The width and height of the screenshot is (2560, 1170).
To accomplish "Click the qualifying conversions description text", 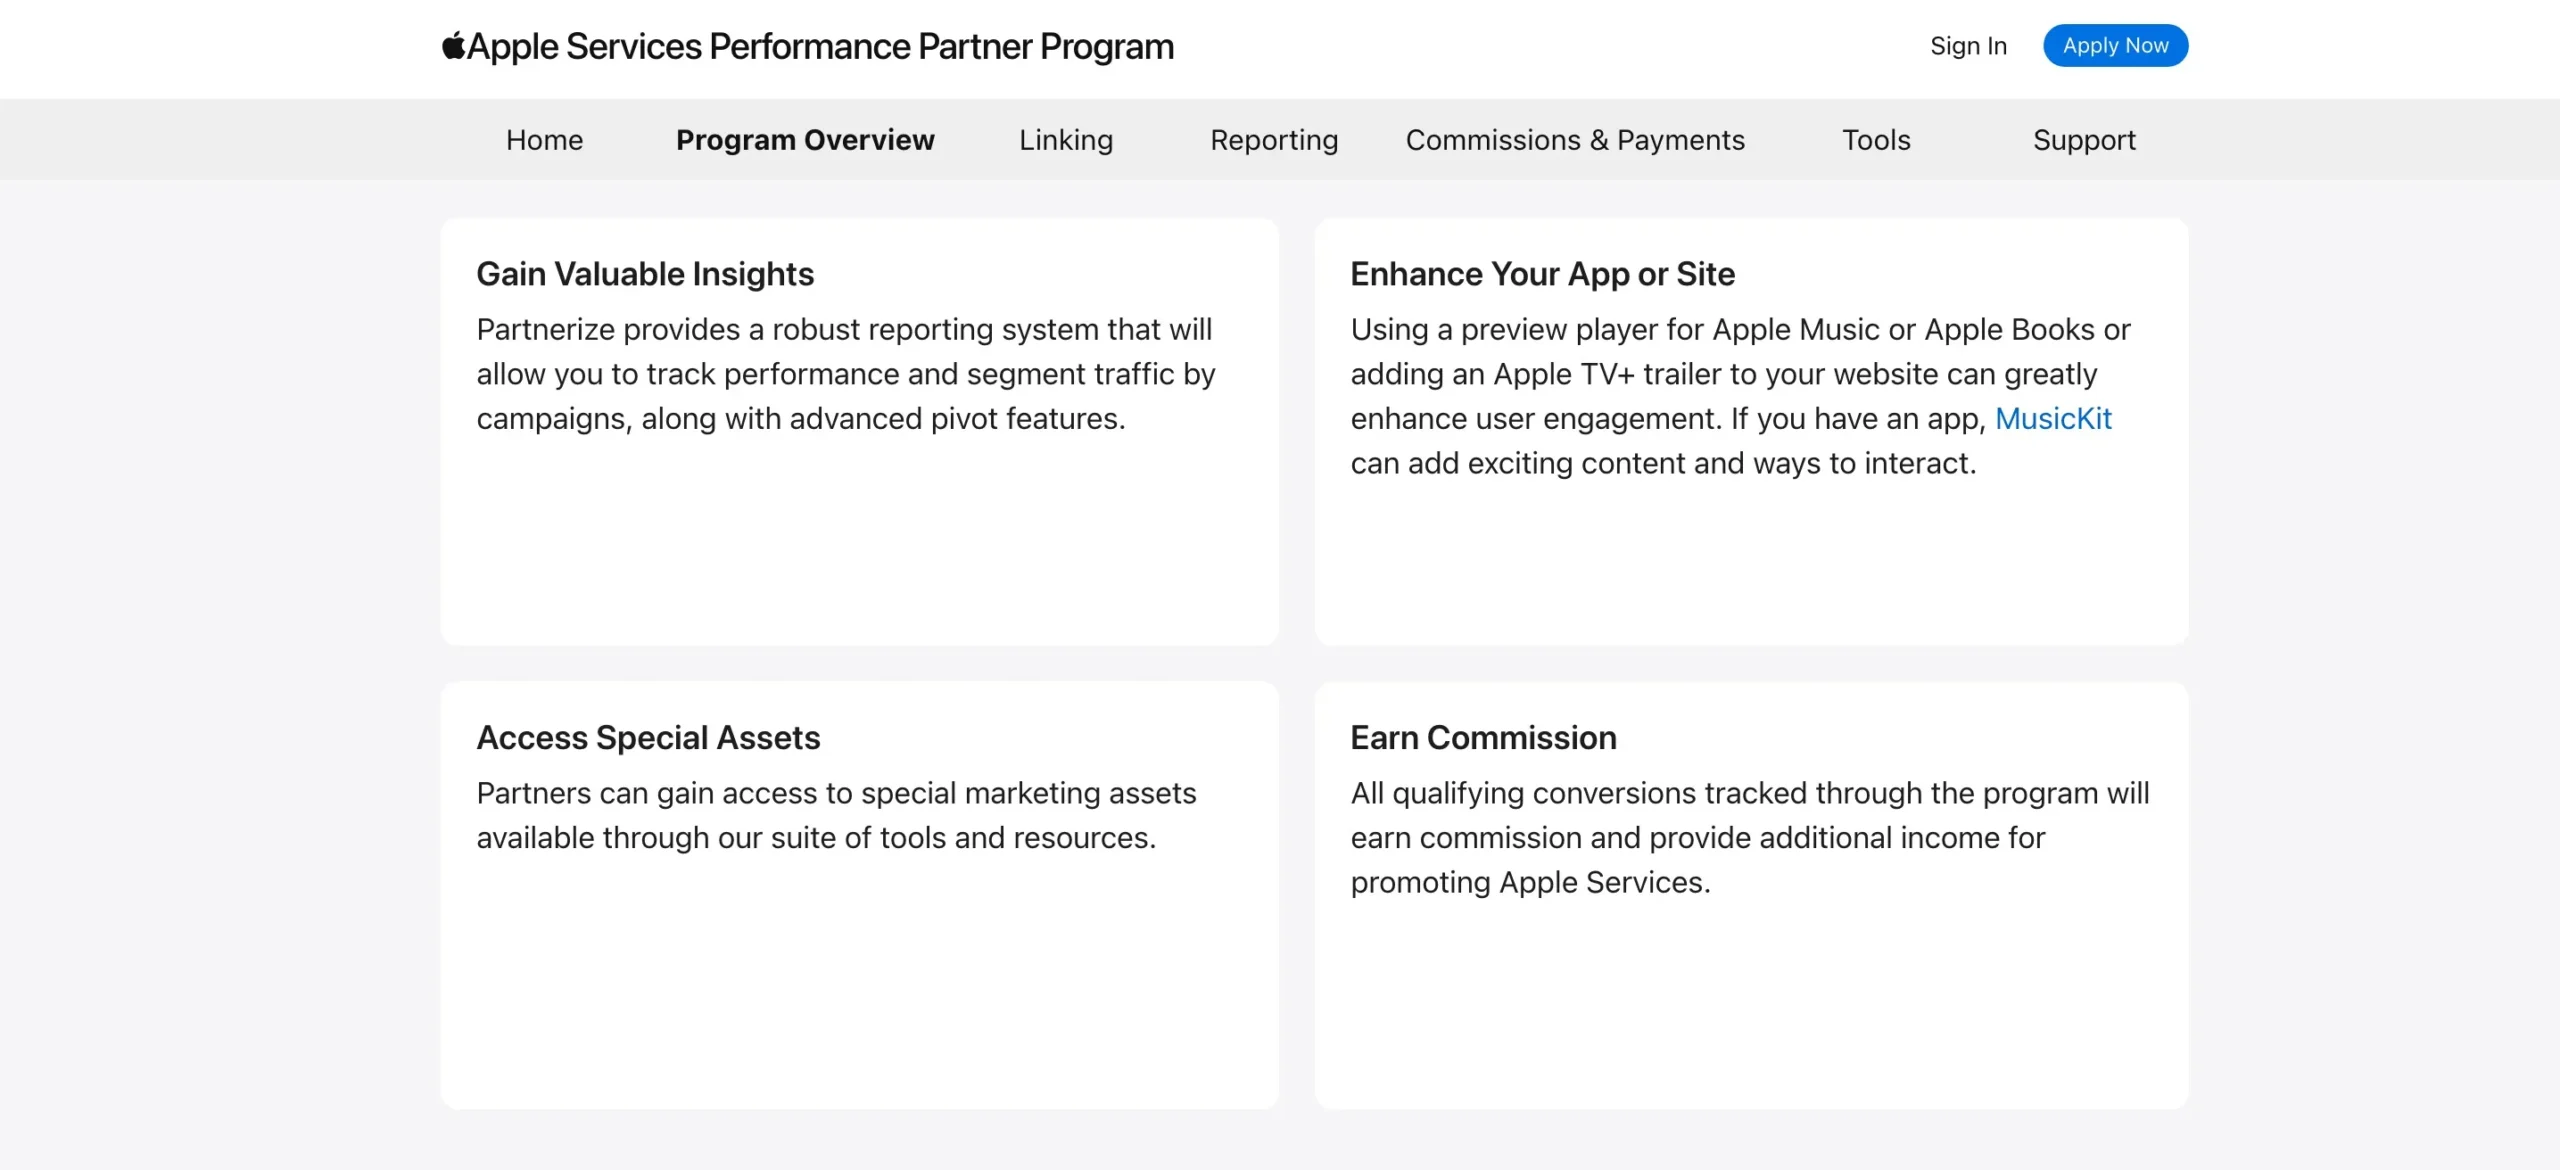I will 1749,837.
